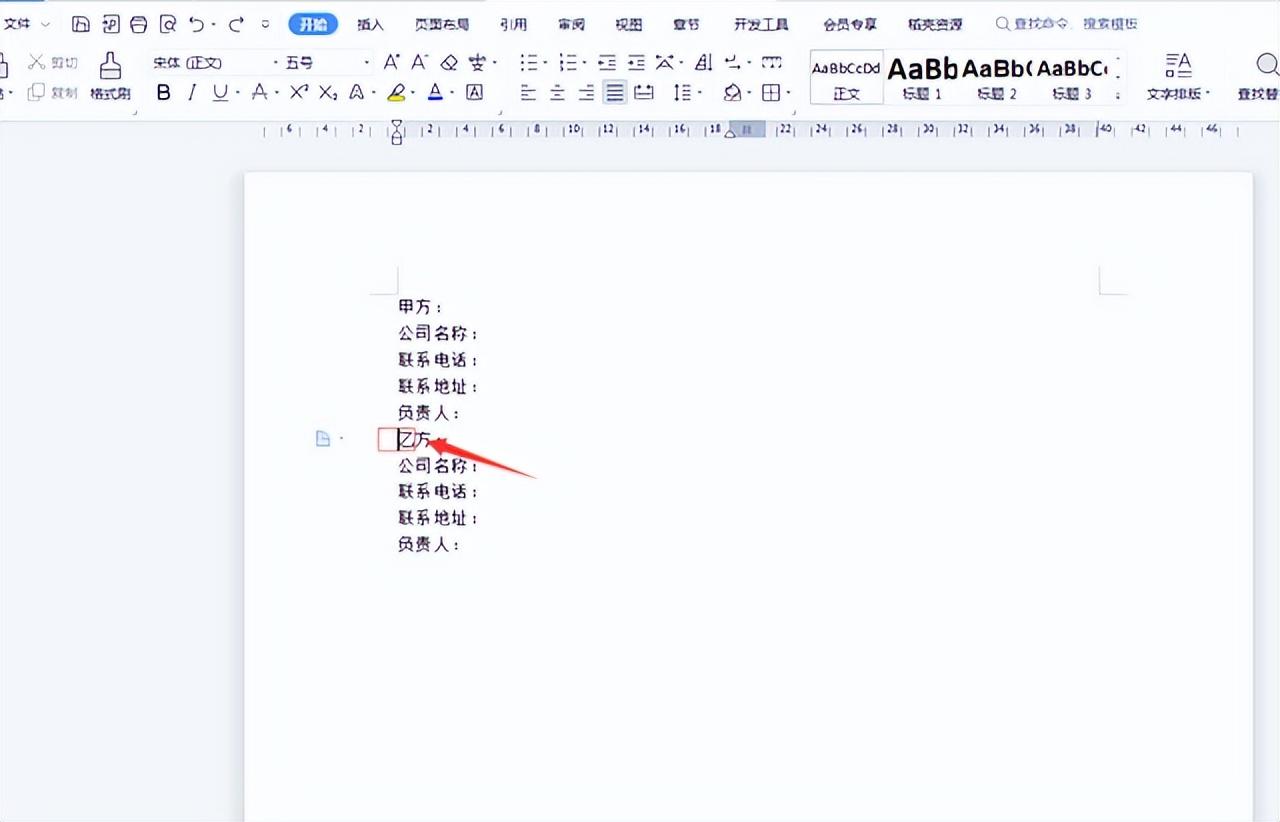Click the Copy (复制) button
This screenshot has height=822, width=1280.
pyautogui.click(x=52, y=93)
